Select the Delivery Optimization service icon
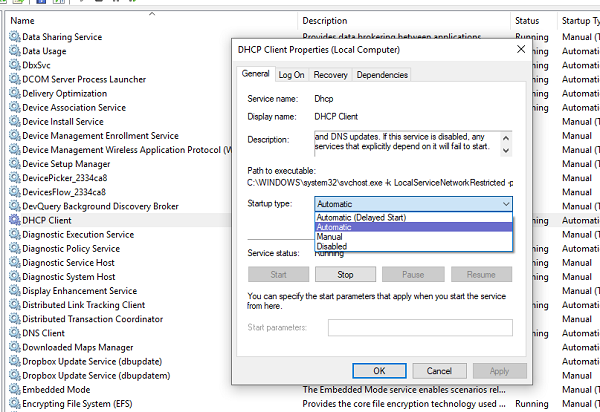Image resolution: width=600 pixels, height=412 pixels. click(15, 93)
